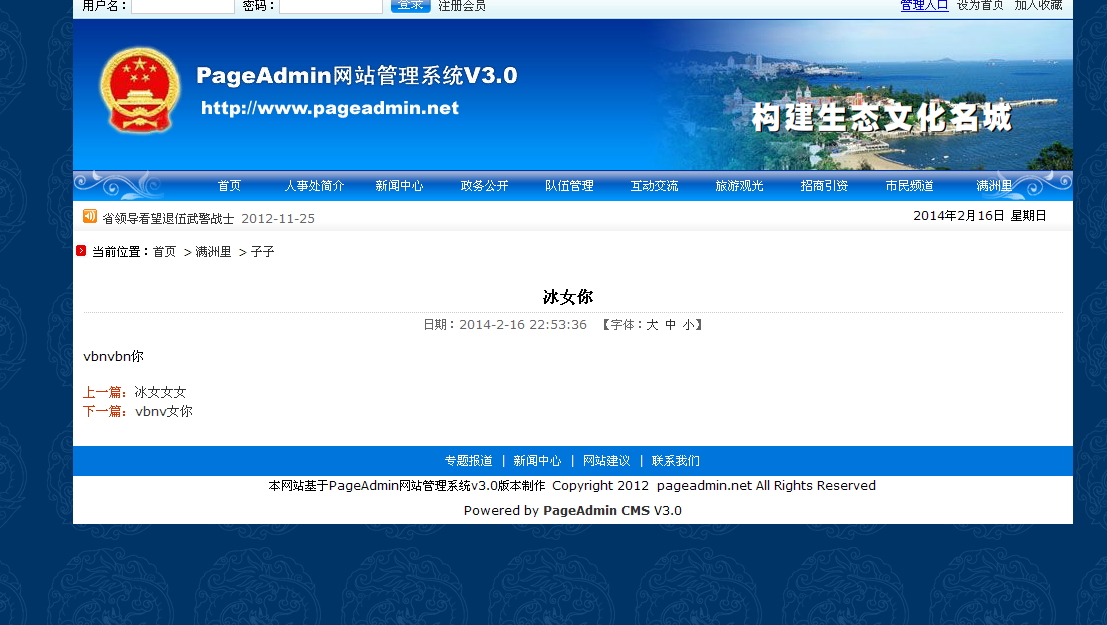1107x625 pixels.
Task: Click the 用户名 username input field
Action: [182, 6]
